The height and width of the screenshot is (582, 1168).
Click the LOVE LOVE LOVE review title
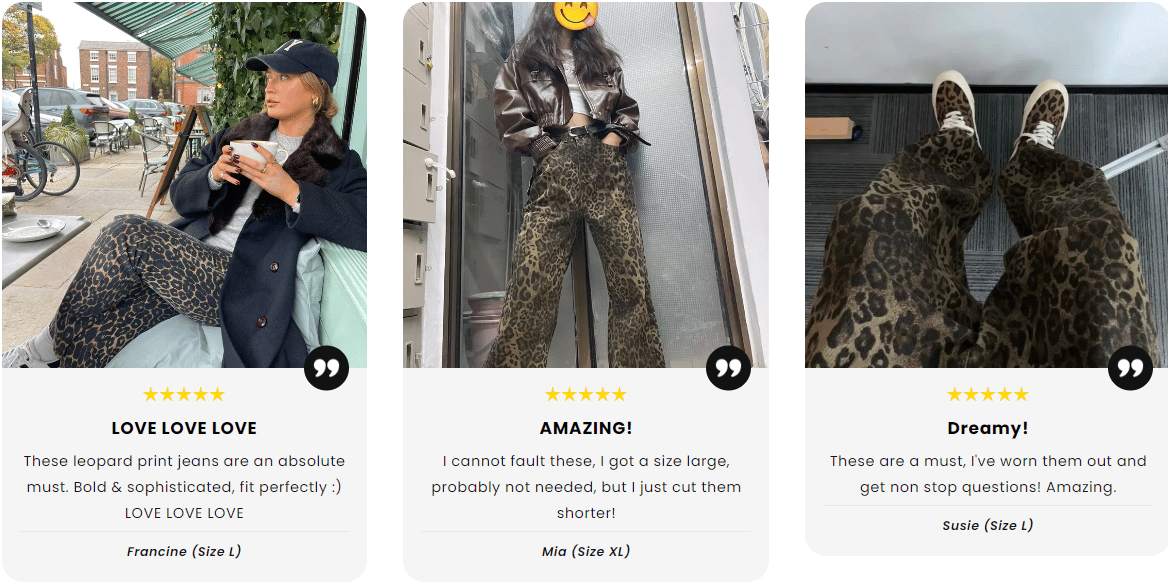click(184, 428)
